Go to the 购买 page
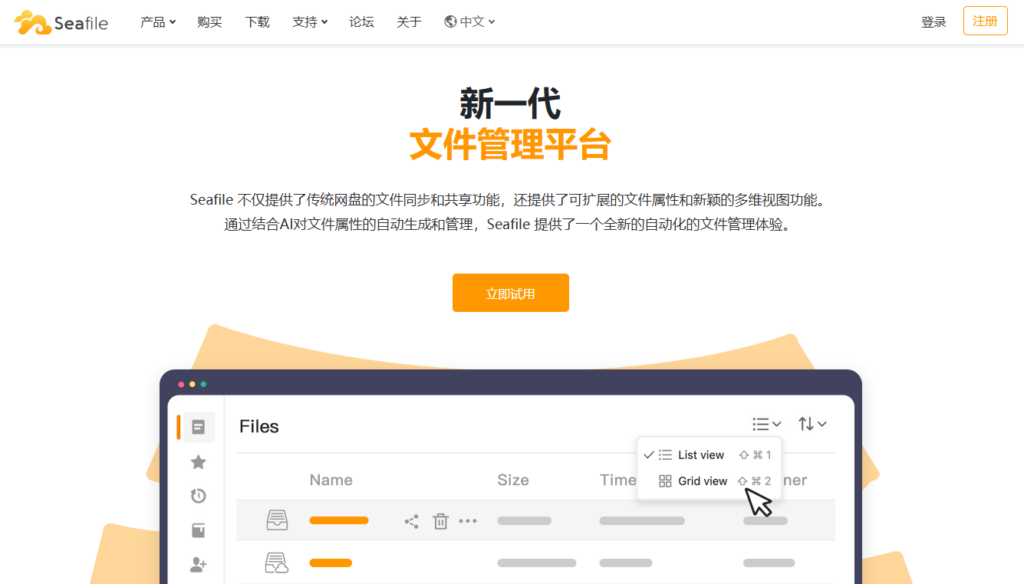Viewport: 1024px width, 584px height. tap(209, 22)
